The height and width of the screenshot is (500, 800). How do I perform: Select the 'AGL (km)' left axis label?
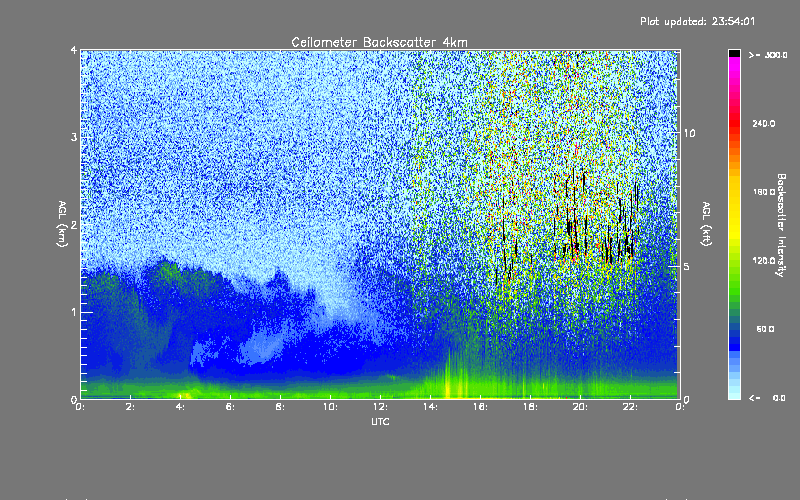tap(62, 224)
